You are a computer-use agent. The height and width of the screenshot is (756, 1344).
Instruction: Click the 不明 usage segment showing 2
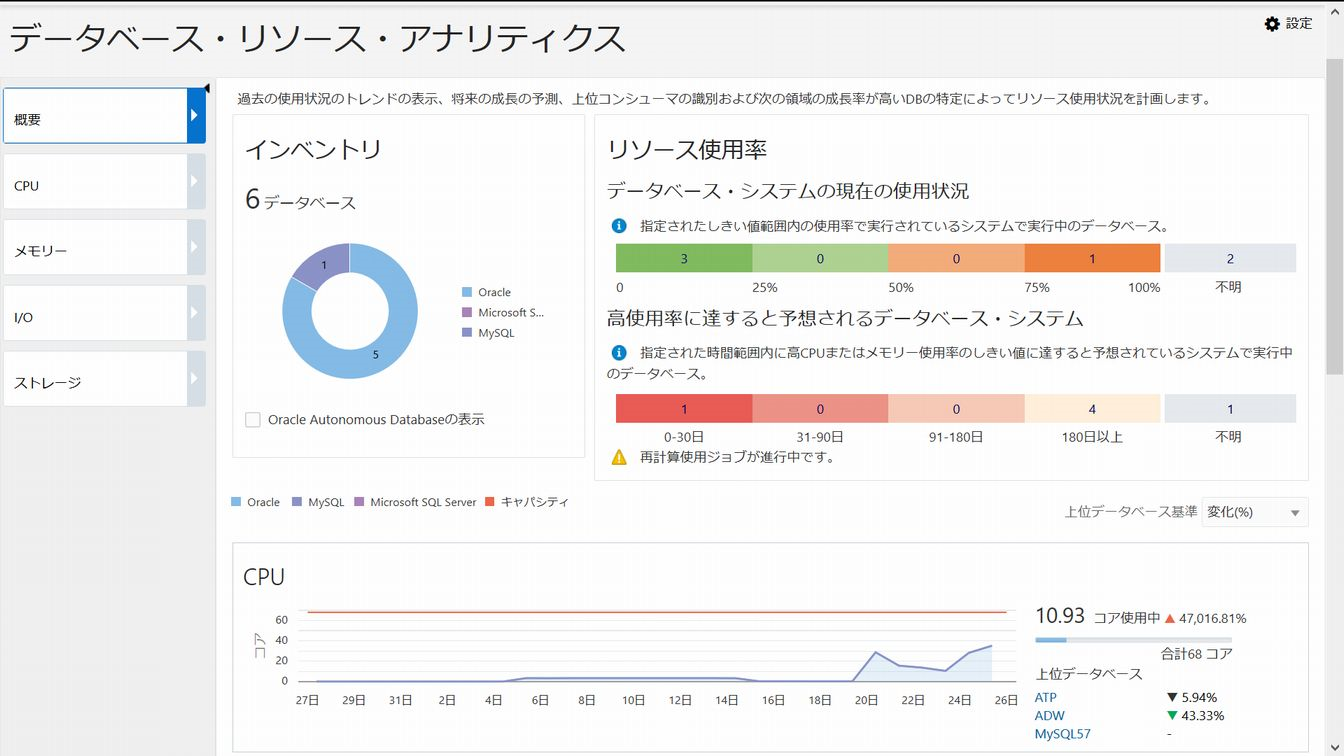[1230, 258]
